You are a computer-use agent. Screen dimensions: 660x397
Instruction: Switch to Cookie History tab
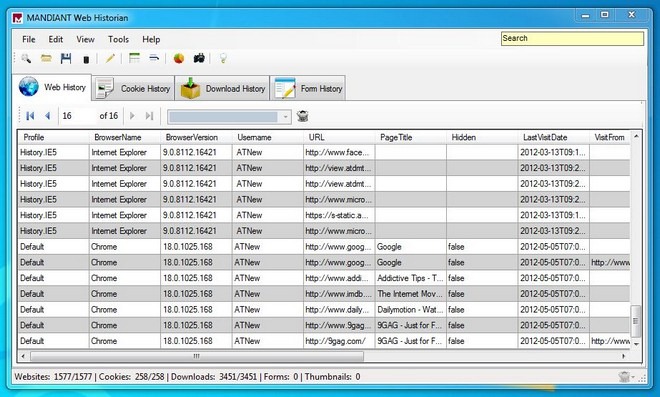click(133, 88)
